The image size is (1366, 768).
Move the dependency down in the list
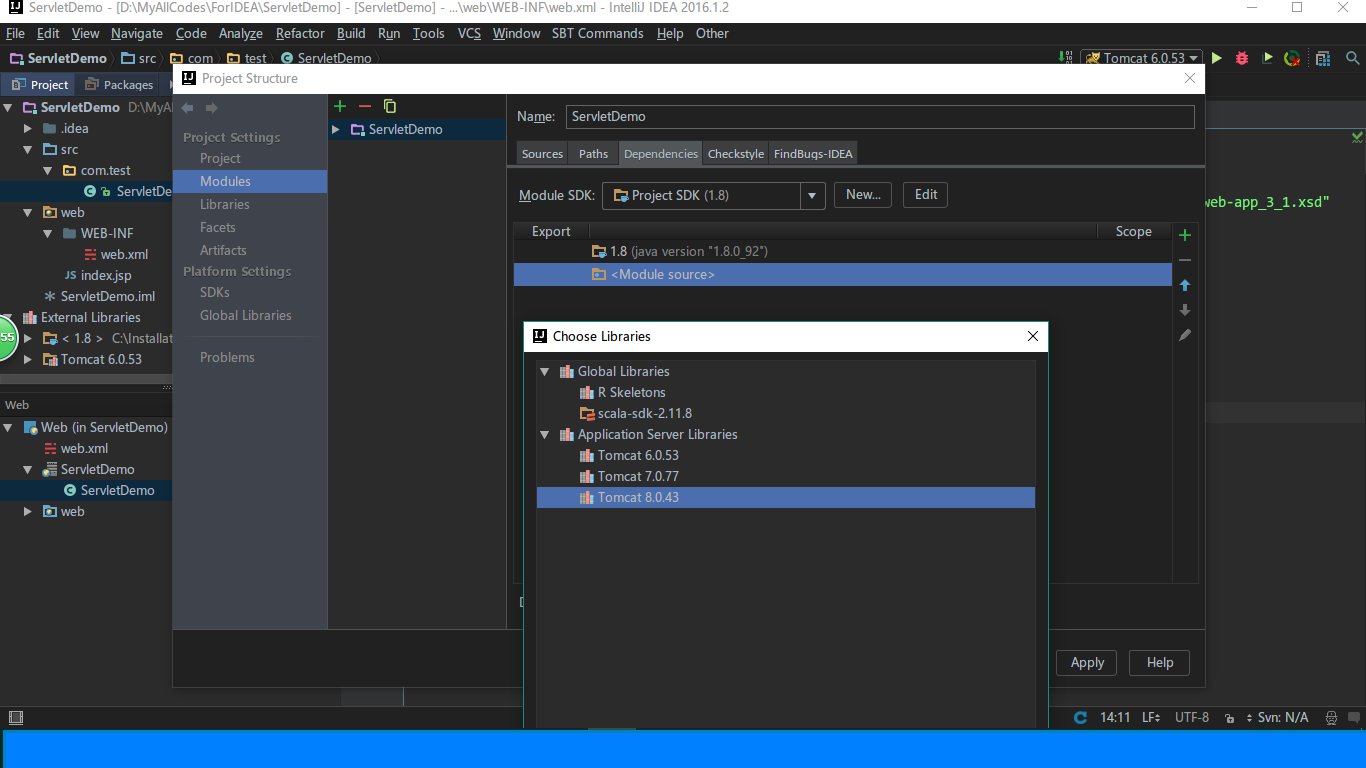[x=1185, y=310]
